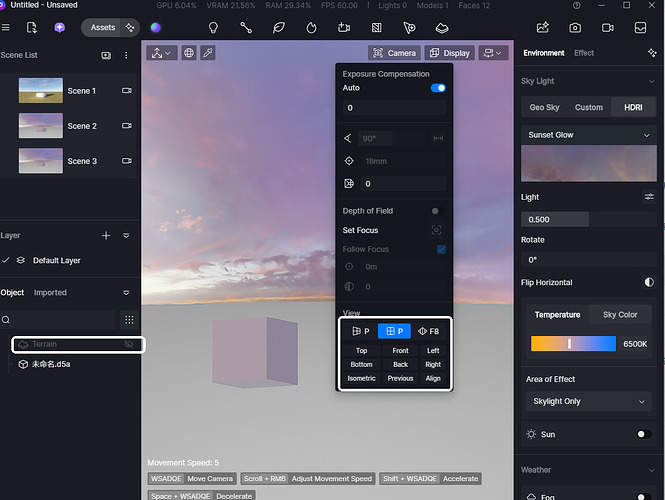The width and height of the screenshot is (665, 500).
Task: Select the path tool icon
Action: 246,28
